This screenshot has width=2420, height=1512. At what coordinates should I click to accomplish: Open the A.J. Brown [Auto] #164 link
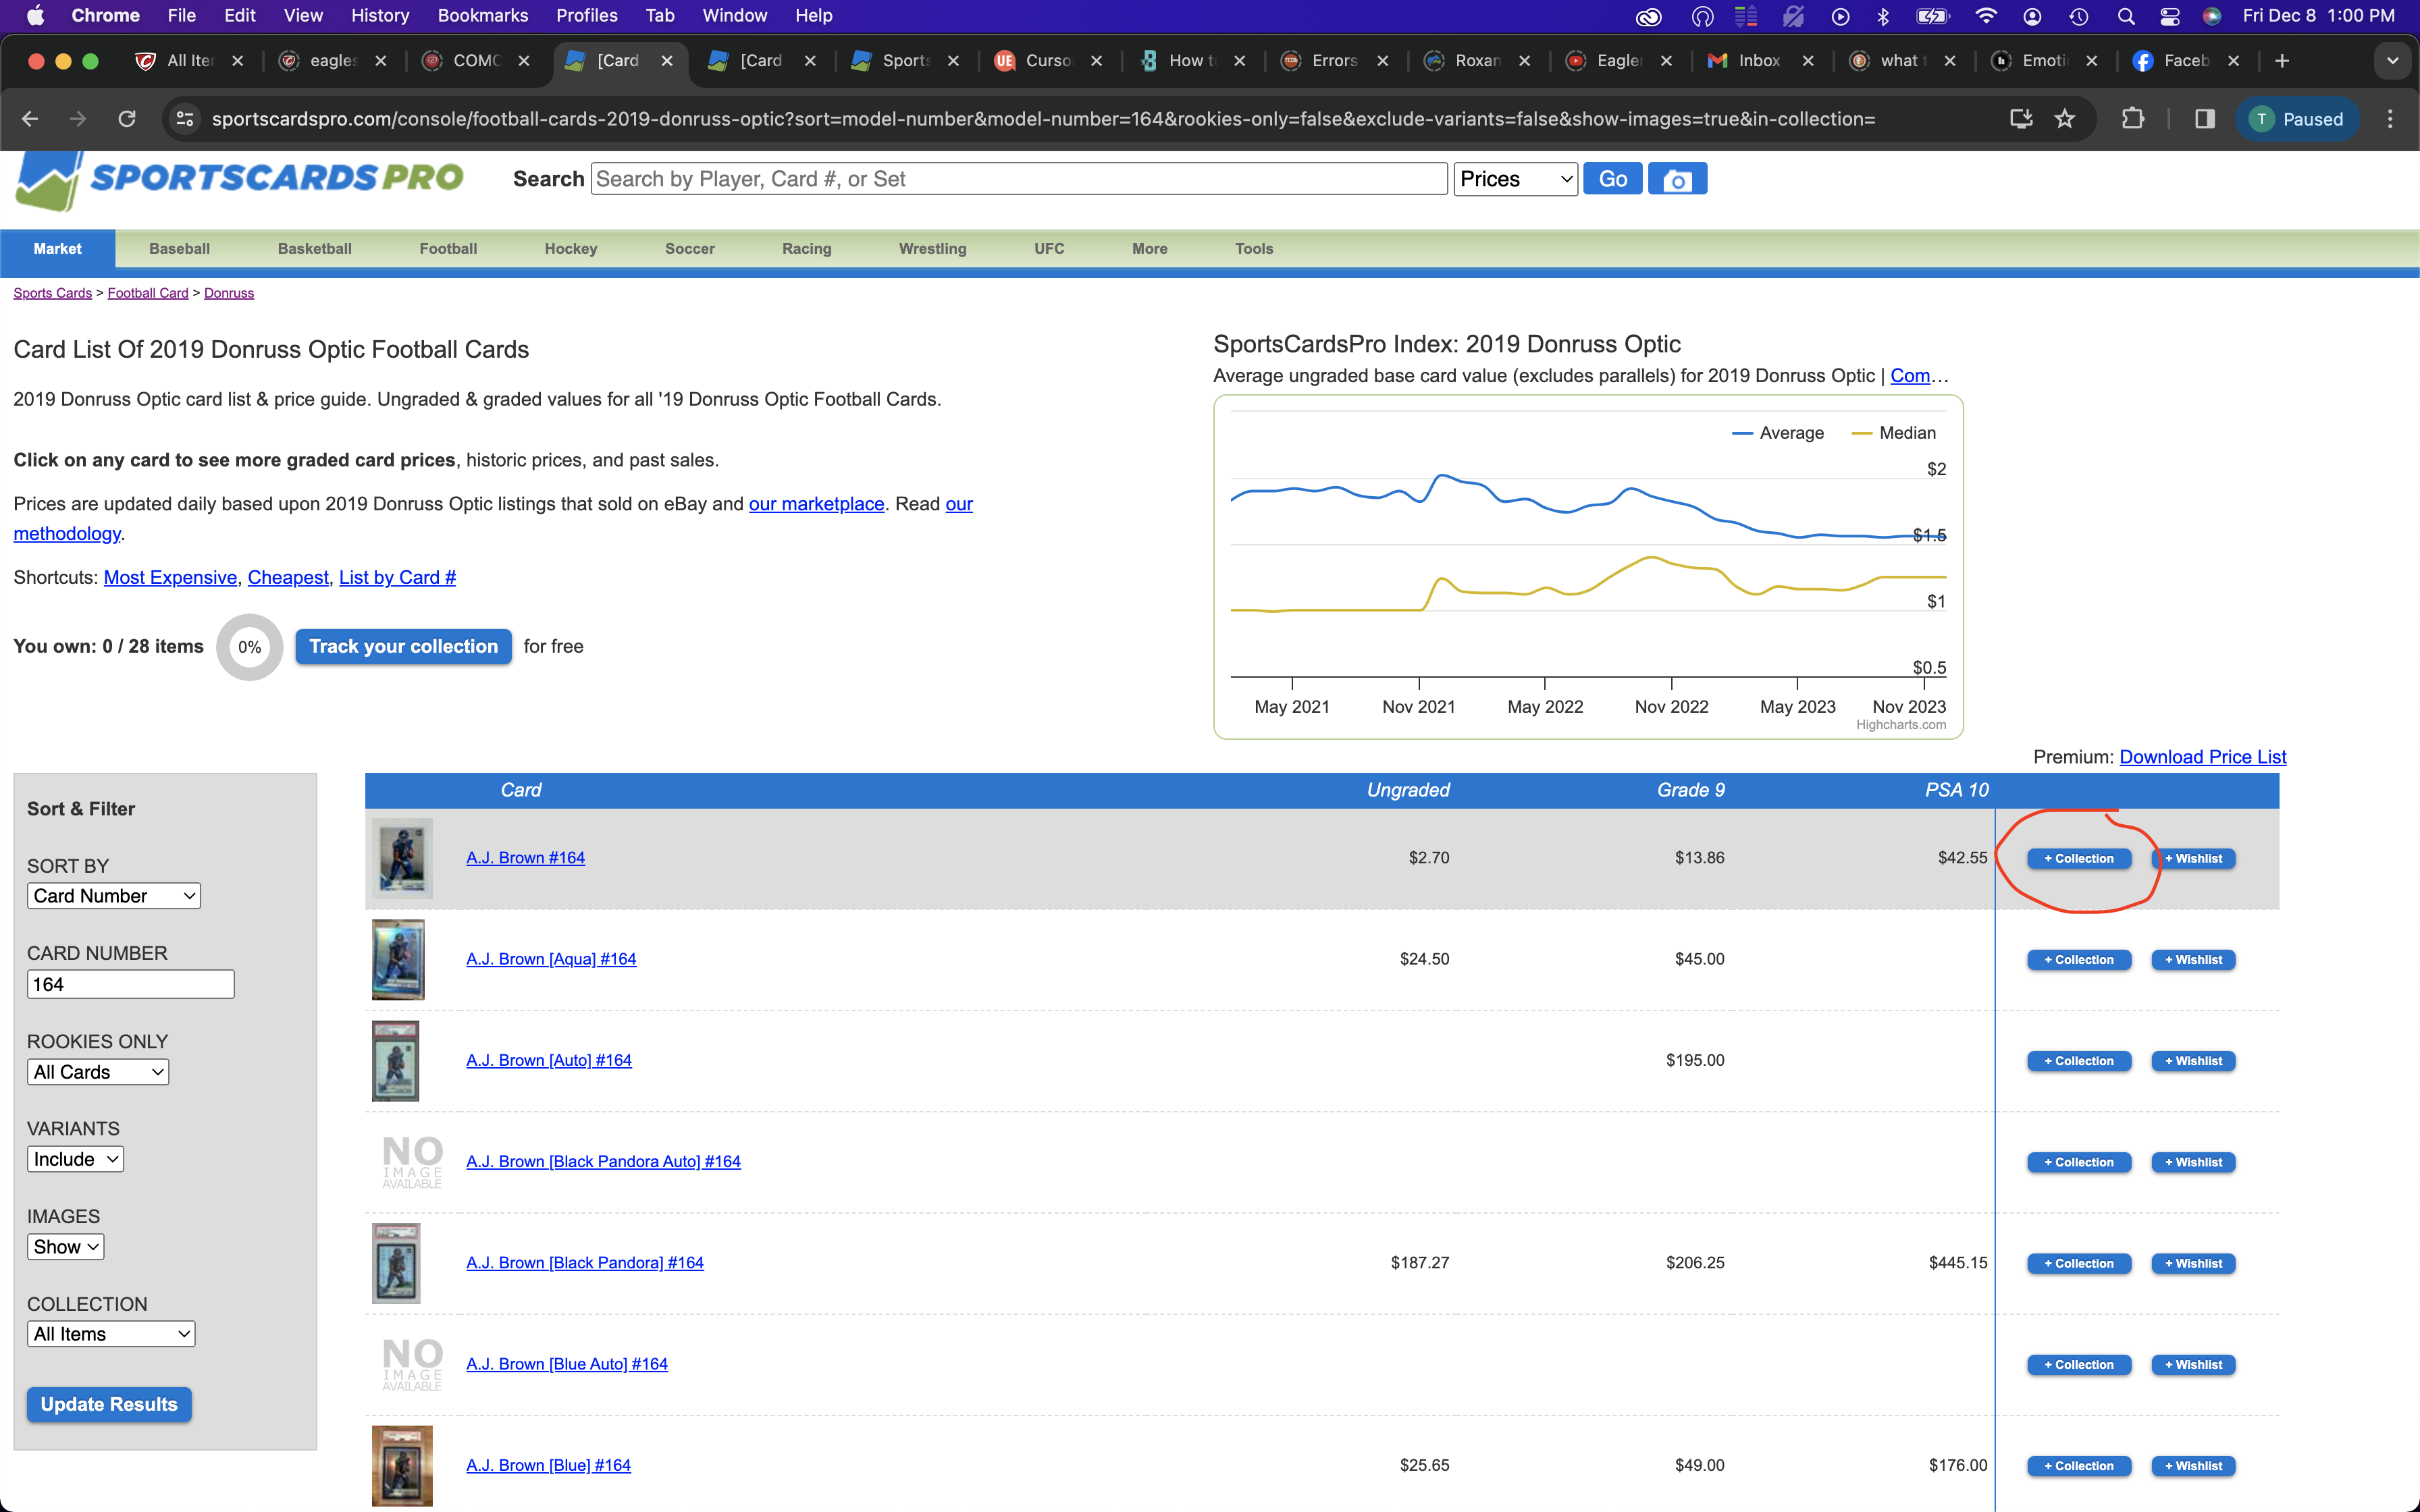[549, 1060]
